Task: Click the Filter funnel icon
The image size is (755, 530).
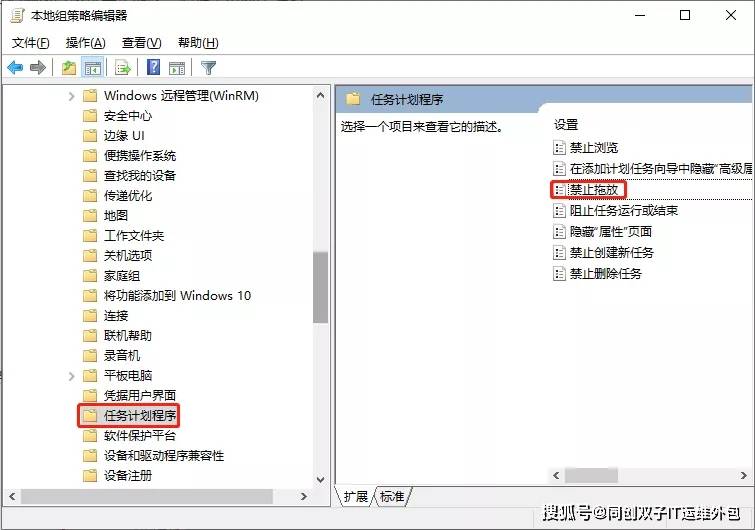Action: pos(208,68)
